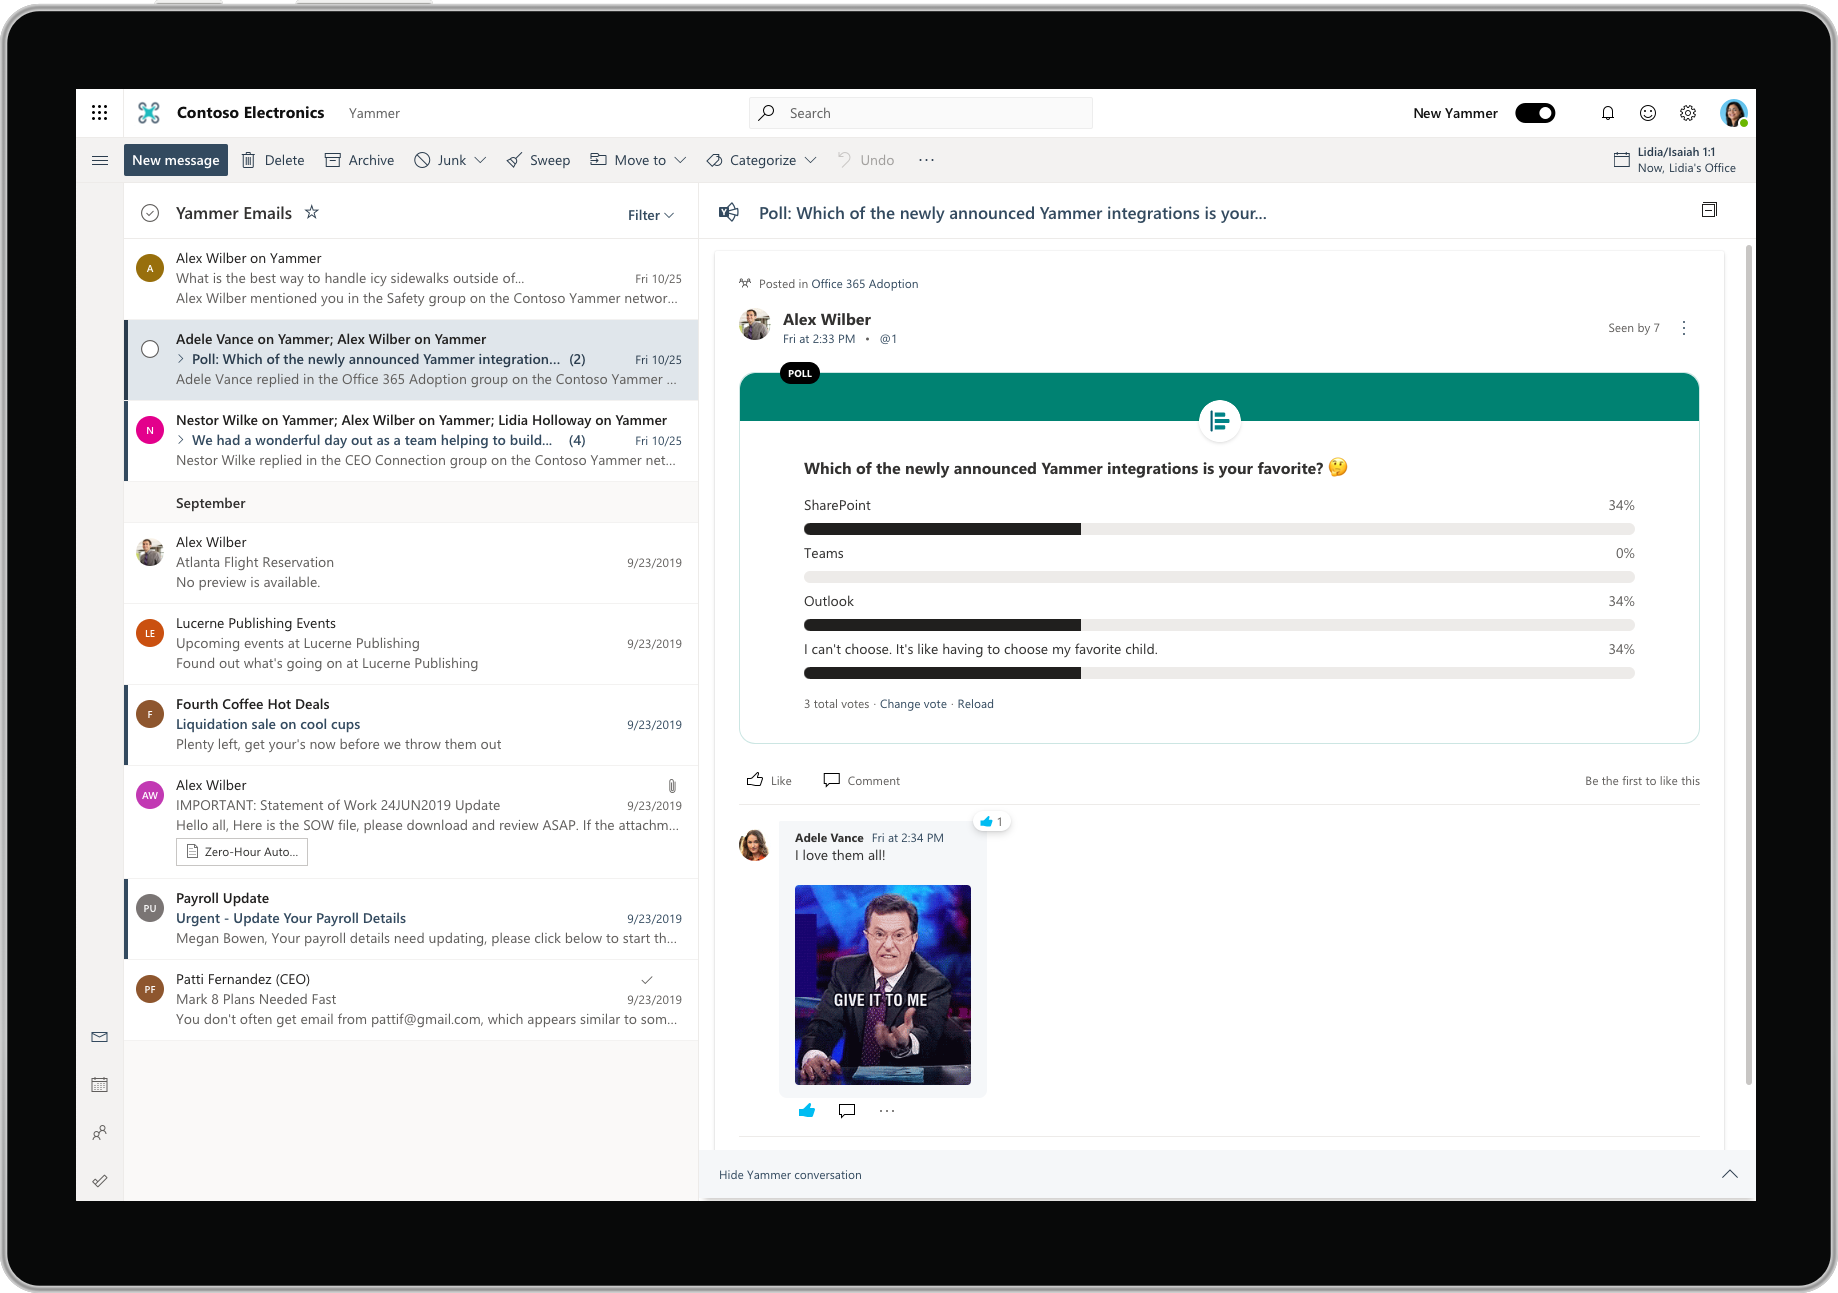Open the settings gear icon
The image size is (1838, 1293).
(1687, 113)
